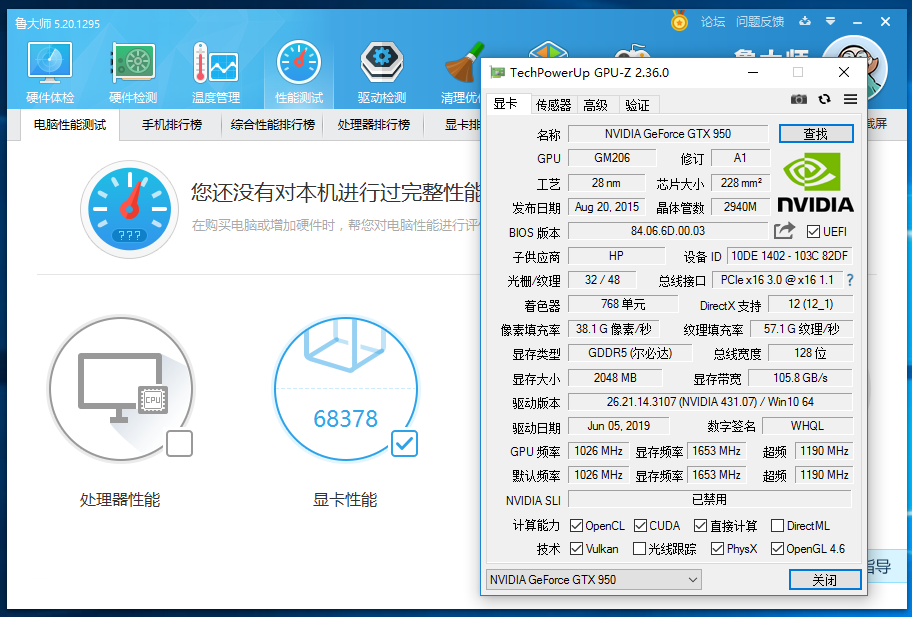Click NVIDIA SLI 已禁用 field
The image size is (912, 617).
point(710,499)
